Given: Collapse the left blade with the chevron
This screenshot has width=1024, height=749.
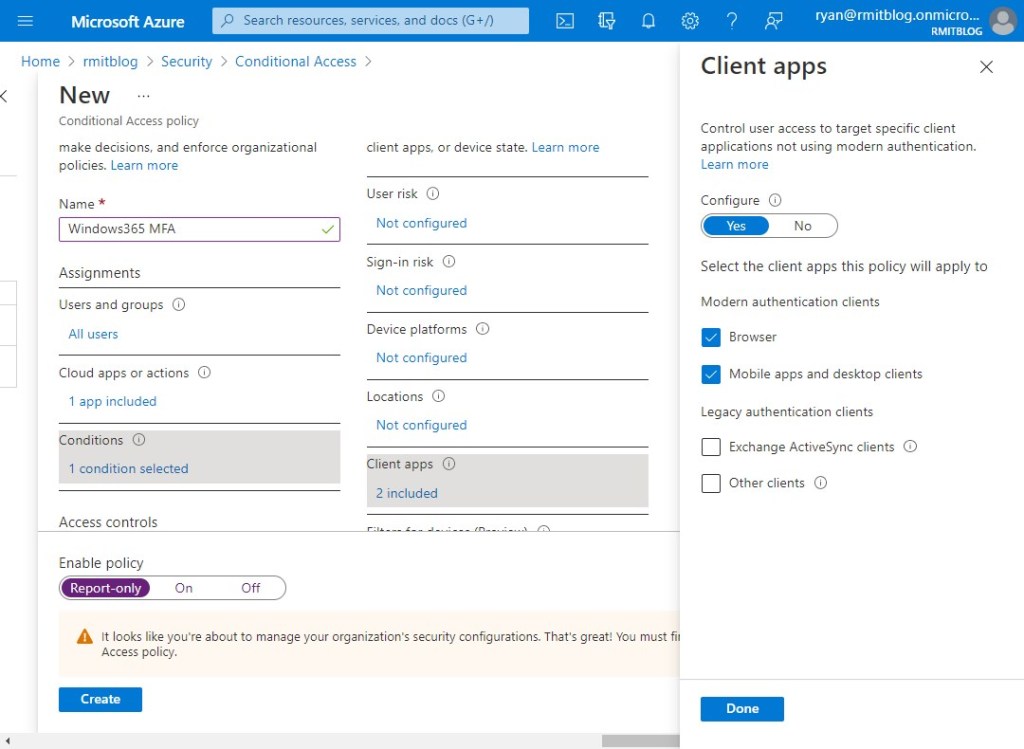Looking at the screenshot, I should pyautogui.click(x=4, y=97).
